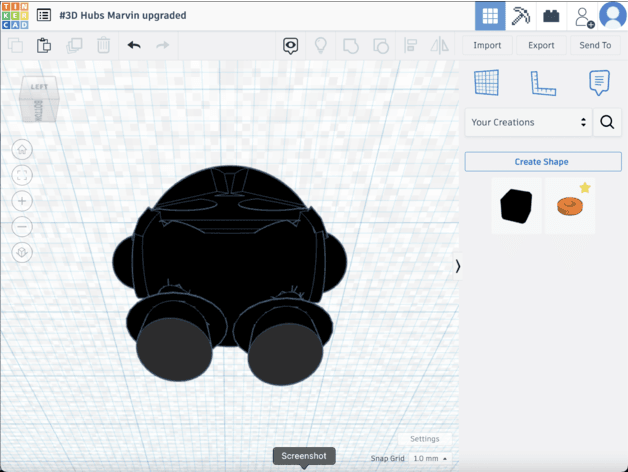Open the Snap Grid 1.0 mm dropdown

[x=430, y=458]
